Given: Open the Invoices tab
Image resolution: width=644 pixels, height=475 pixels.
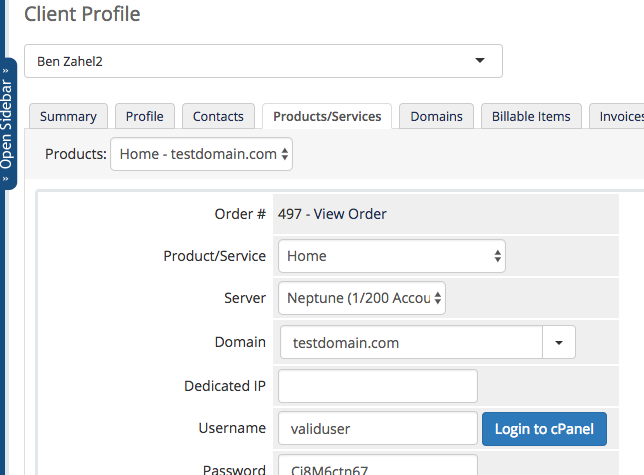Looking at the screenshot, I should point(619,117).
